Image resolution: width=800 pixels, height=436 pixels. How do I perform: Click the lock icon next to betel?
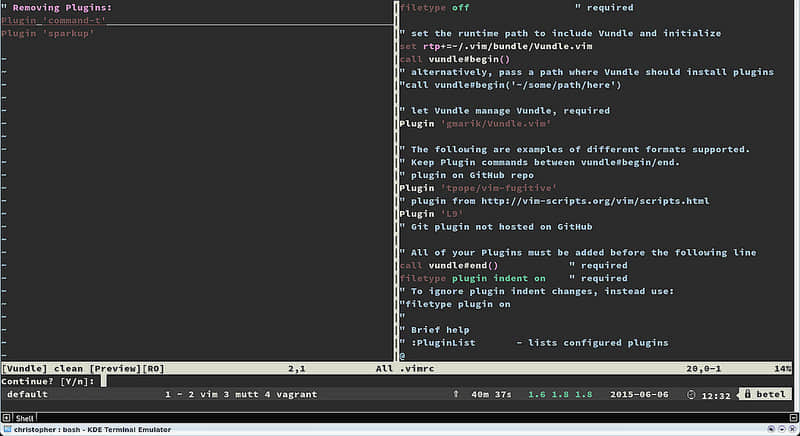tap(746, 394)
